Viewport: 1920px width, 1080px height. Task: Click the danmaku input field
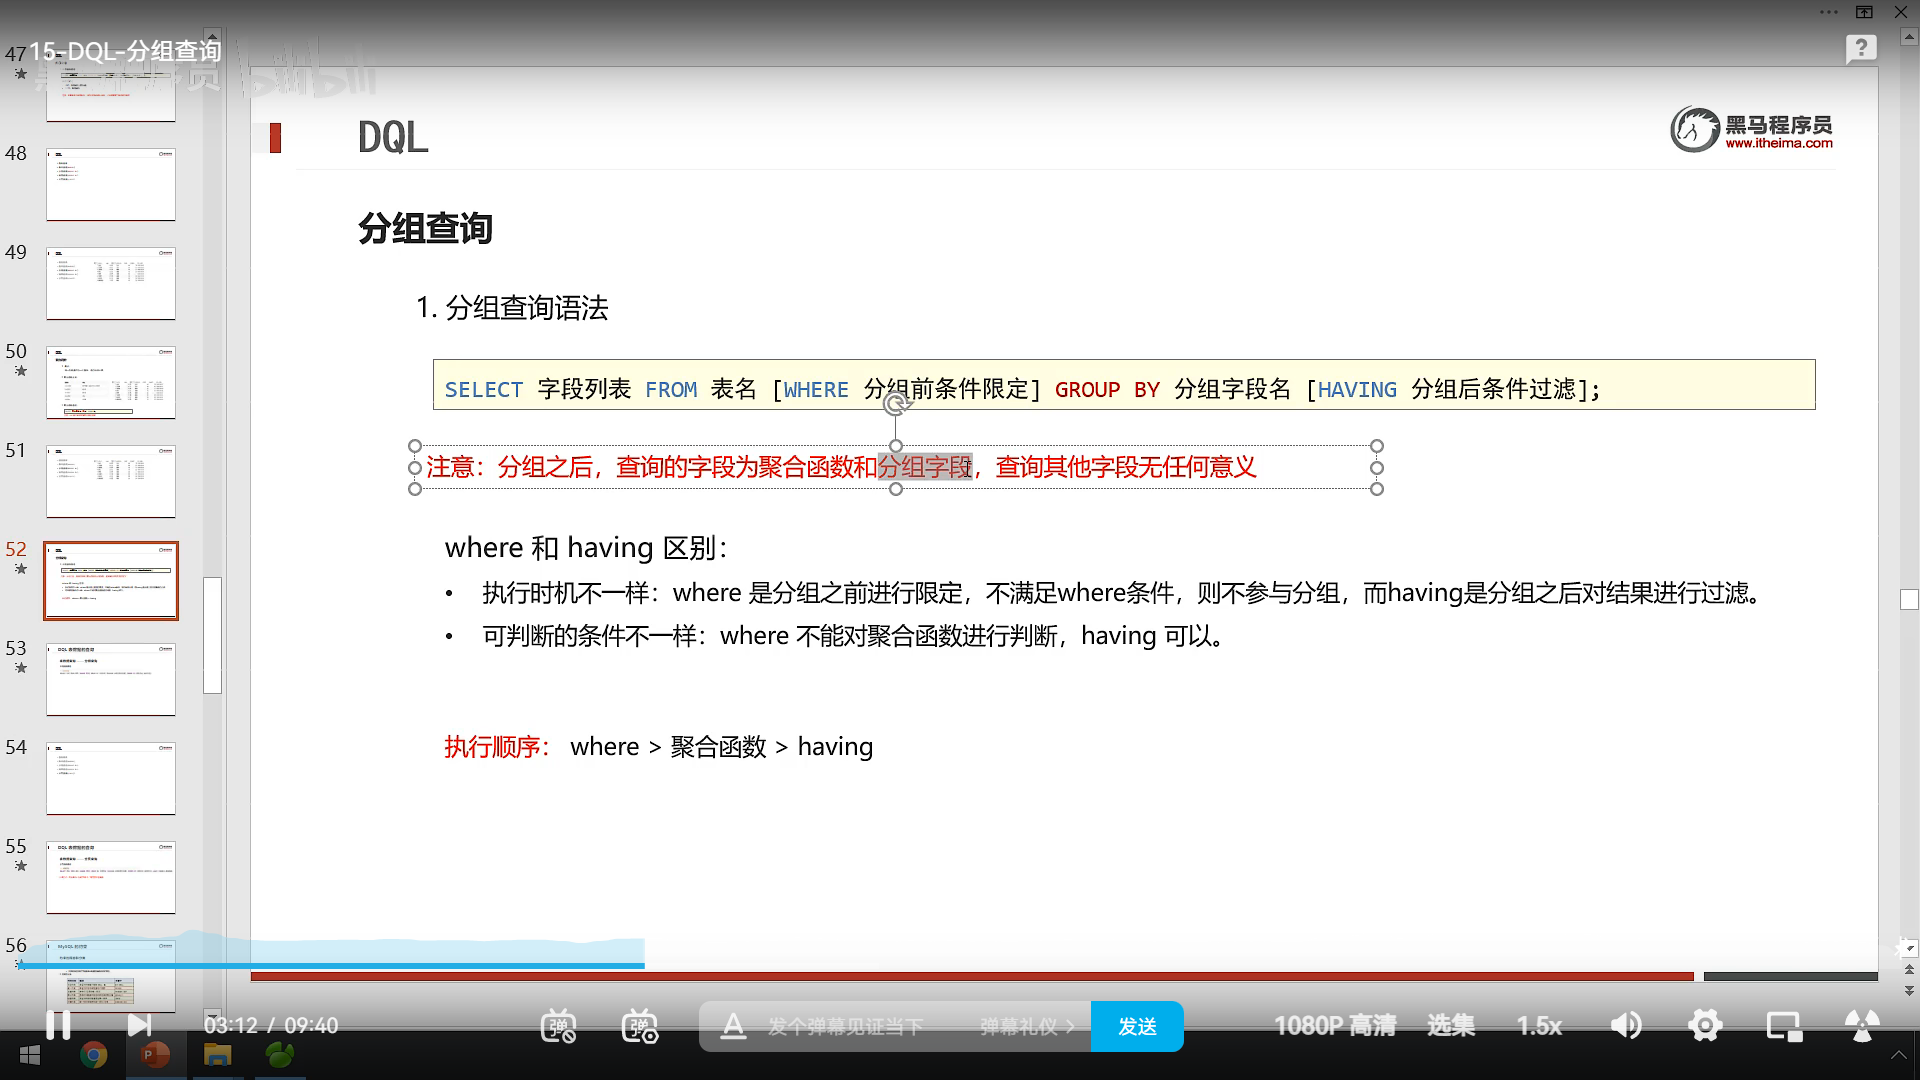pos(845,1026)
